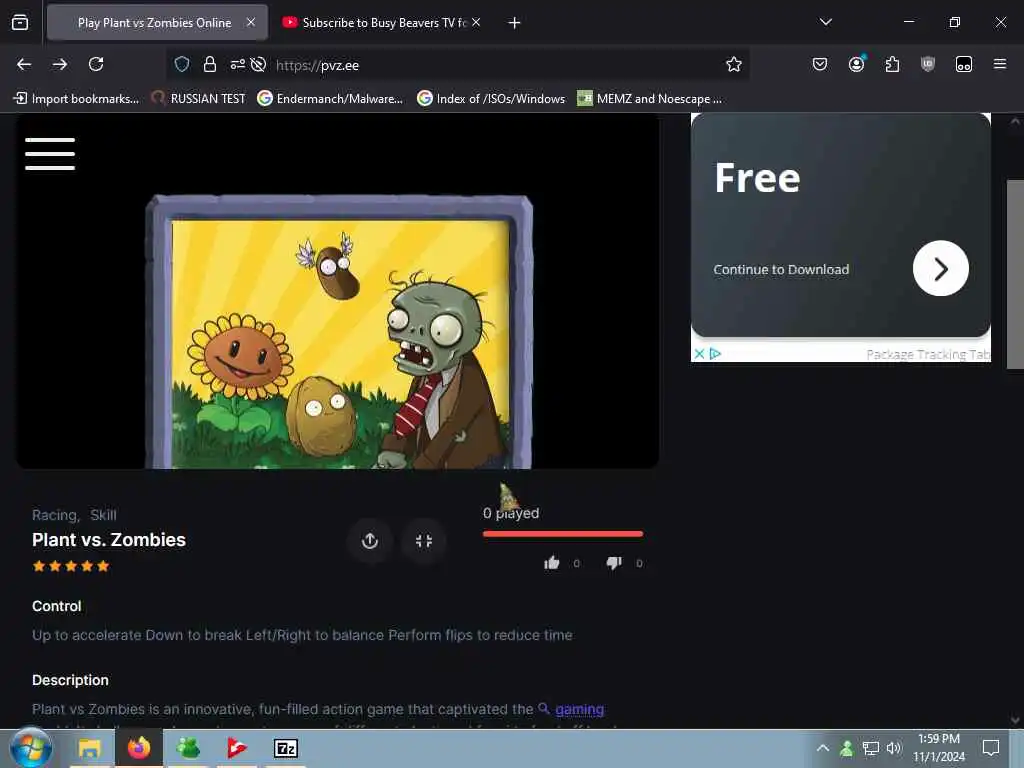
Task: Click the Plants vs Zombies game thumbnail
Action: (339, 332)
